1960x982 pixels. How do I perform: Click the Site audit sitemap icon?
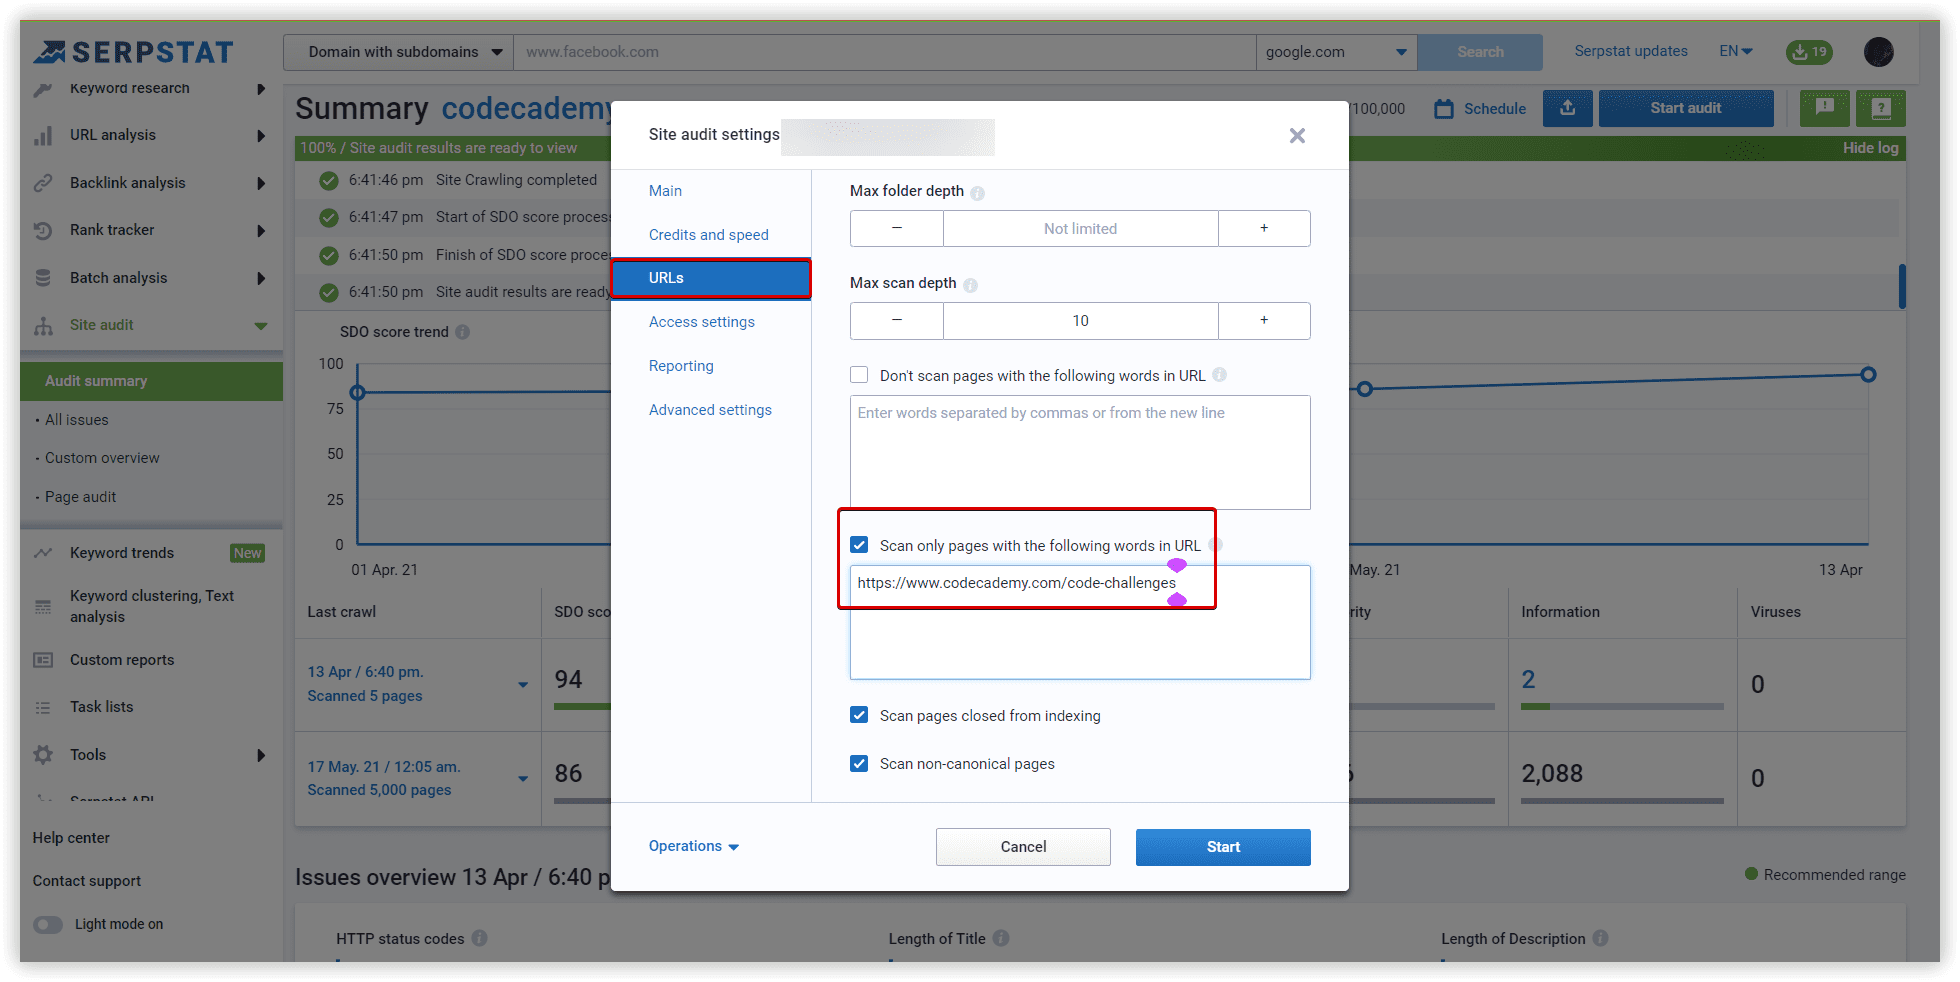[43, 326]
